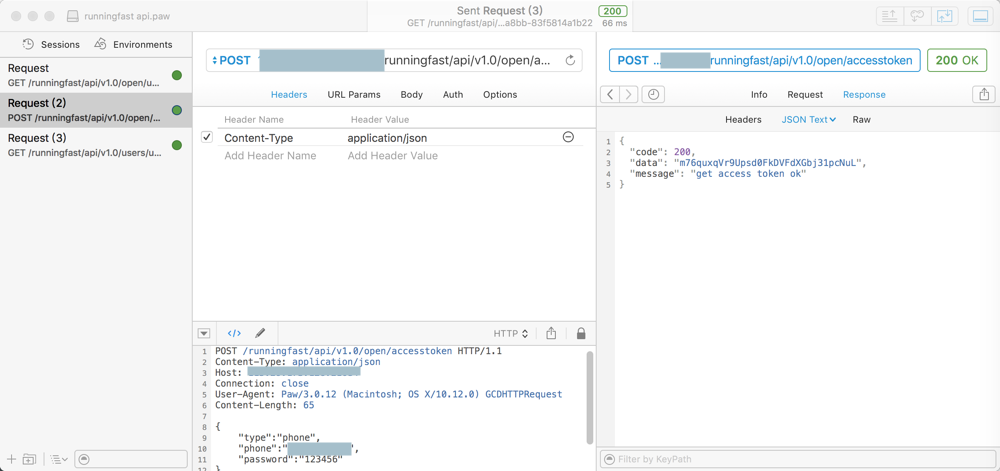The image size is (1000, 471).
Task: Select the Response tab
Action: tap(864, 94)
